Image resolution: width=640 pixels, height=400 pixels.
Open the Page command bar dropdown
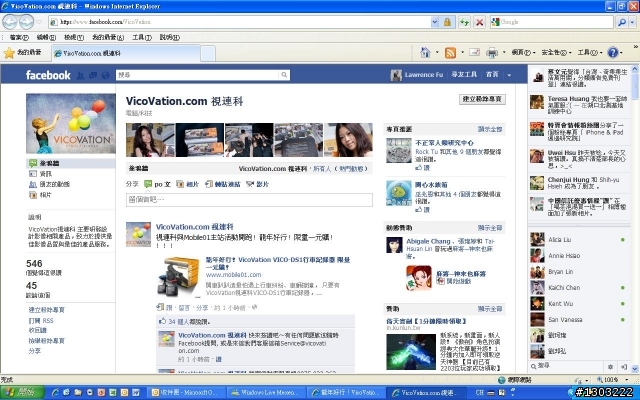(x=523, y=52)
